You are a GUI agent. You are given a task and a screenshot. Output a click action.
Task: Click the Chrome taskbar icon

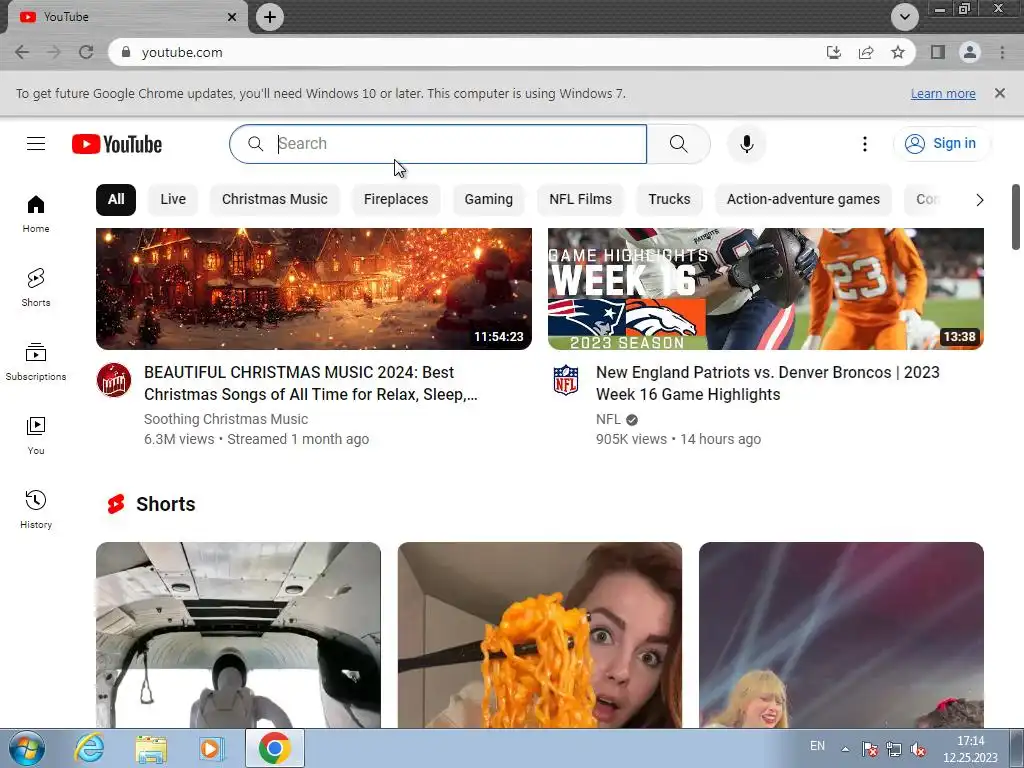(x=274, y=748)
